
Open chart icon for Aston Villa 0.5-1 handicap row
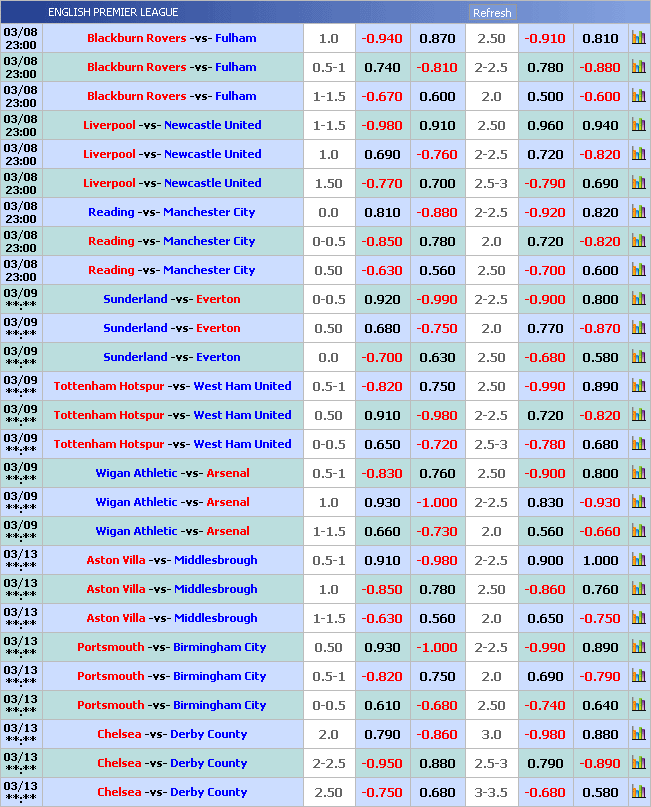pyautogui.click(x=639, y=559)
